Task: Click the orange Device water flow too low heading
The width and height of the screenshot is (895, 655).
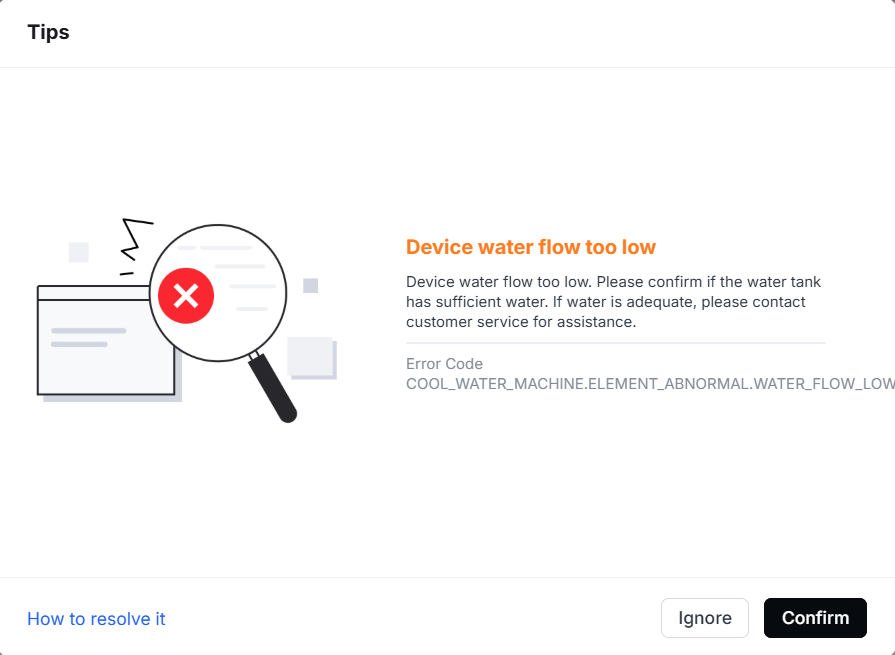Action: click(x=531, y=247)
